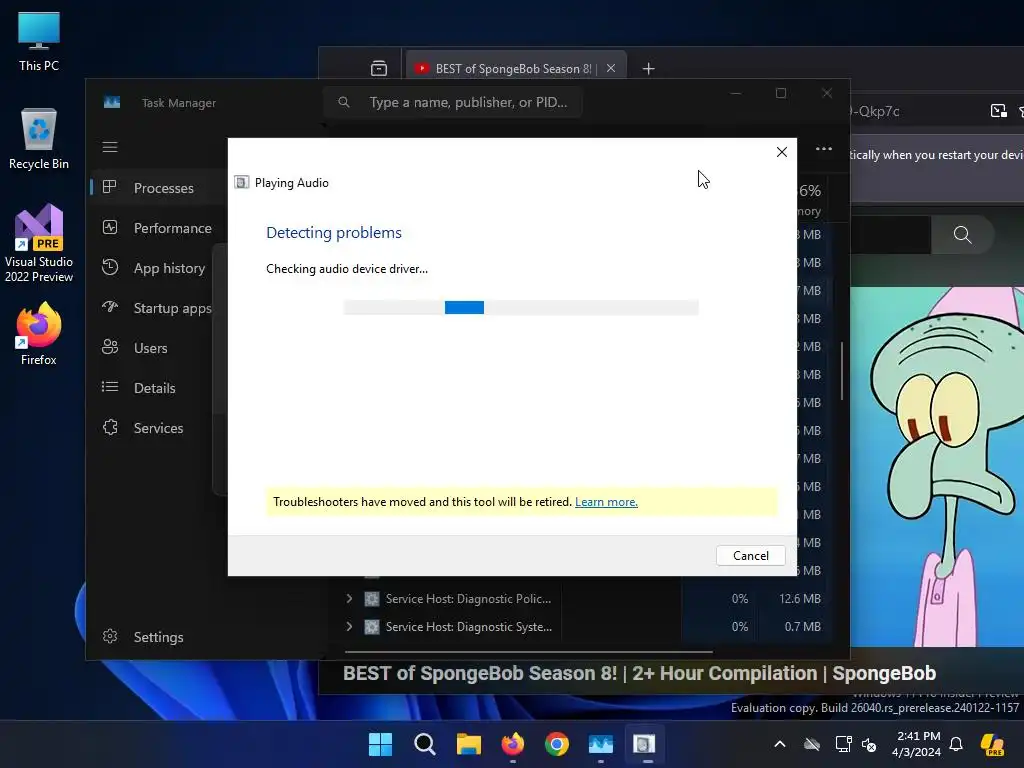
Task: Open This PC desktop icon
Action: coord(39,40)
